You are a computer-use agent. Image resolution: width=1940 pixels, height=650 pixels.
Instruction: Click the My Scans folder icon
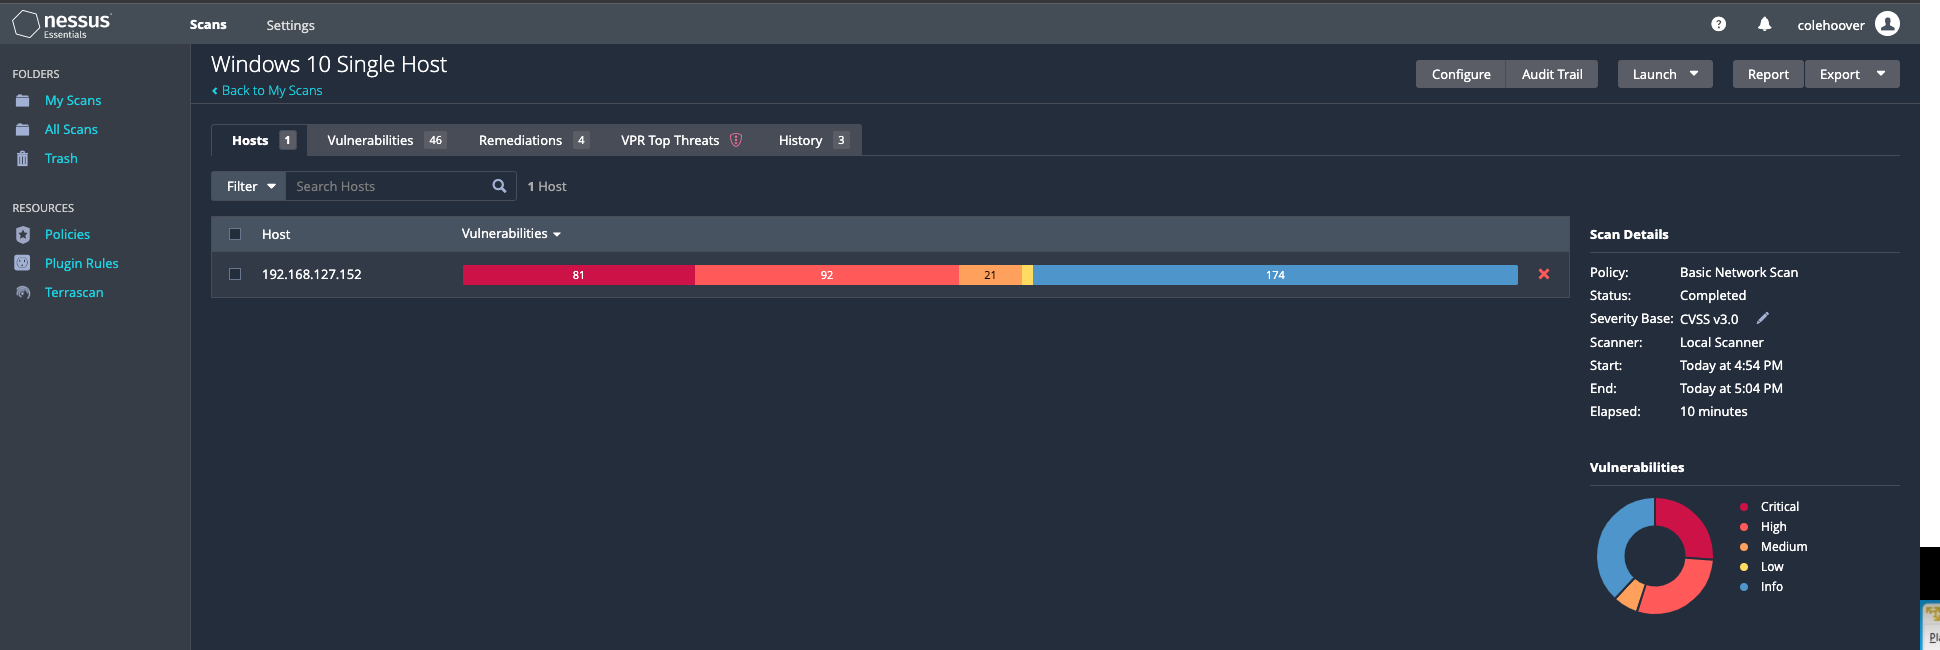23,101
